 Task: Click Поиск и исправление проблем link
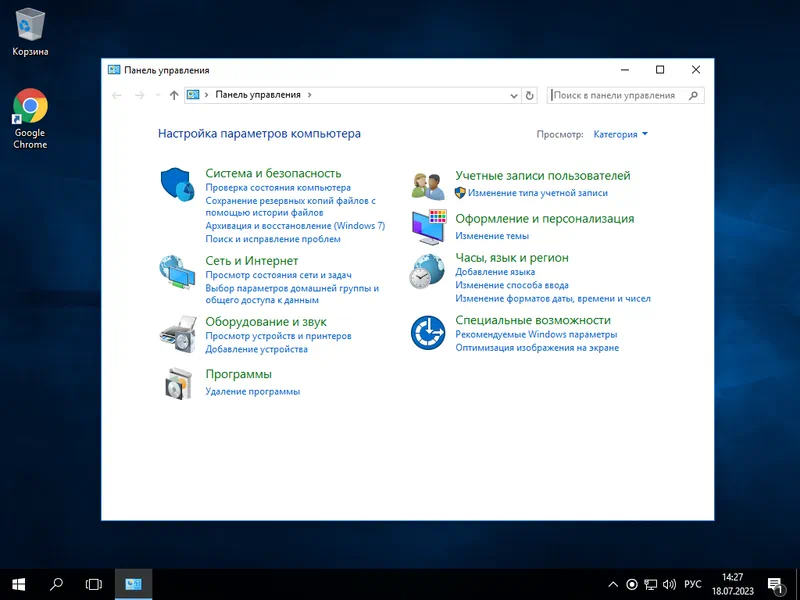point(273,239)
